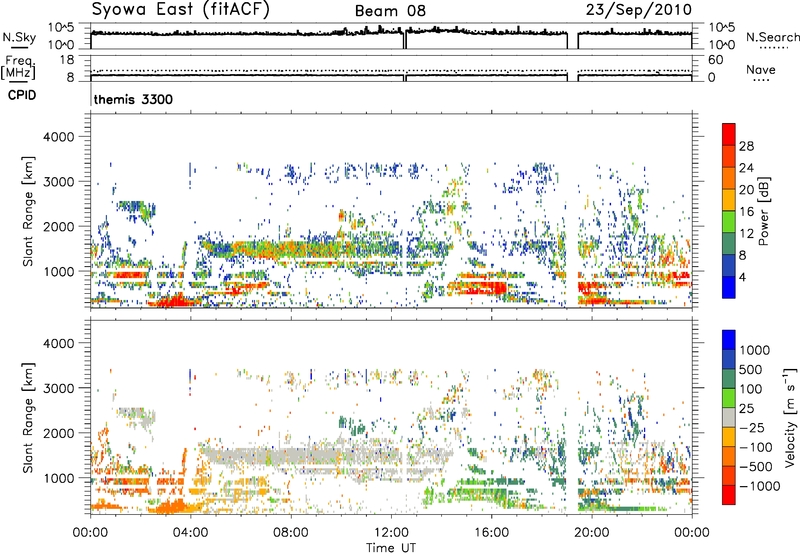Screen dimensions: 800x554
Task: Click the red segment of the Power color bar
Action: click(x=729, y=134)
